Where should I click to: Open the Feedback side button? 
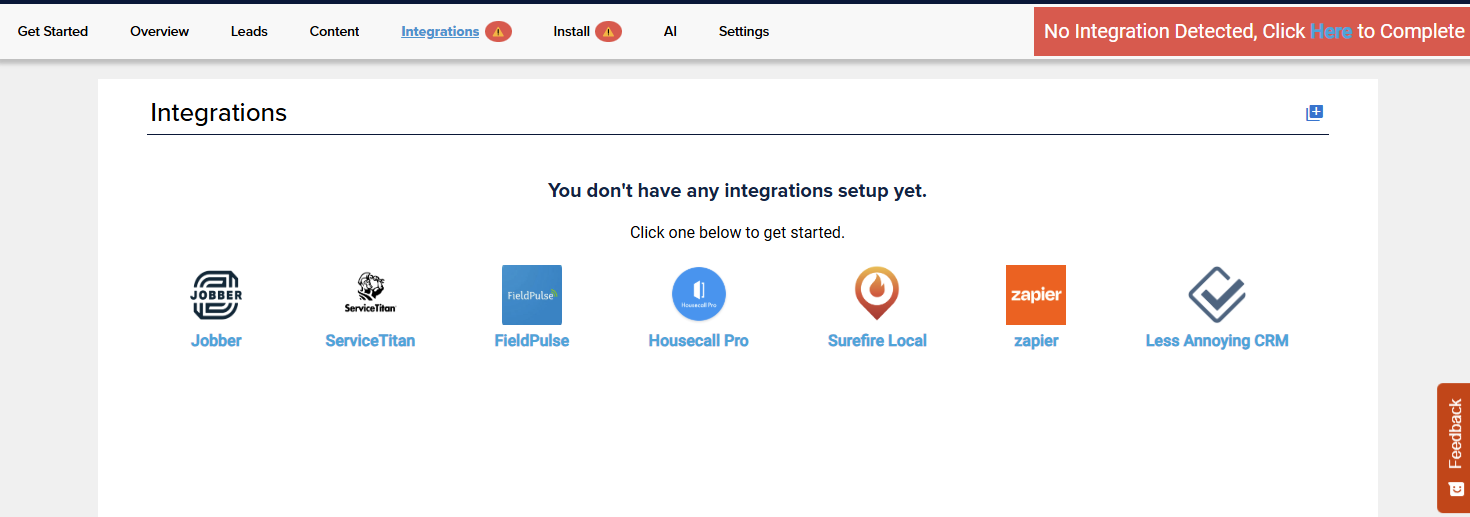point(1454,448)
